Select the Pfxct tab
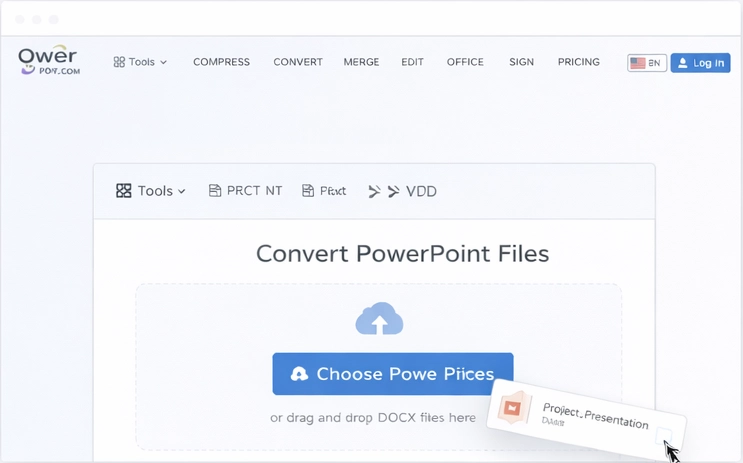This screenshot has height=463, width=743. pos(324,191)
